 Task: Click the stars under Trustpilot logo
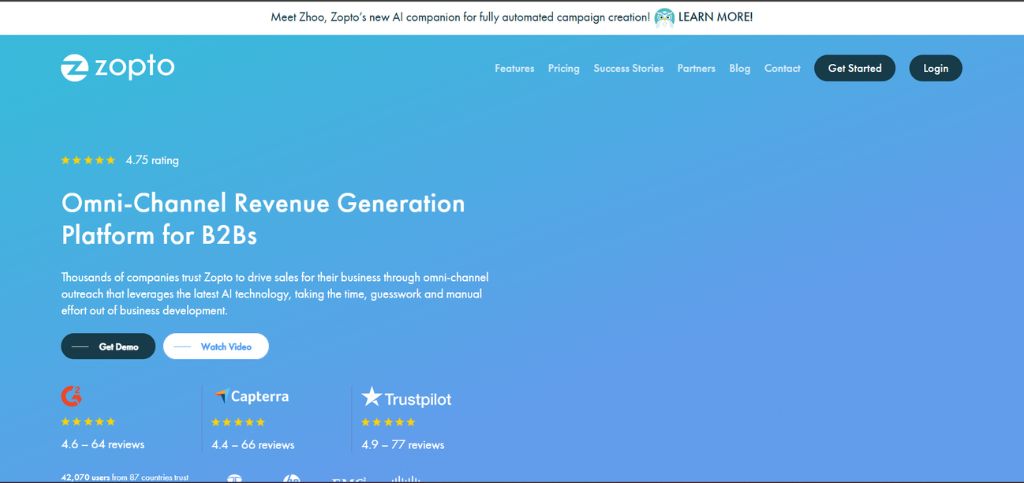click(389, 422)
